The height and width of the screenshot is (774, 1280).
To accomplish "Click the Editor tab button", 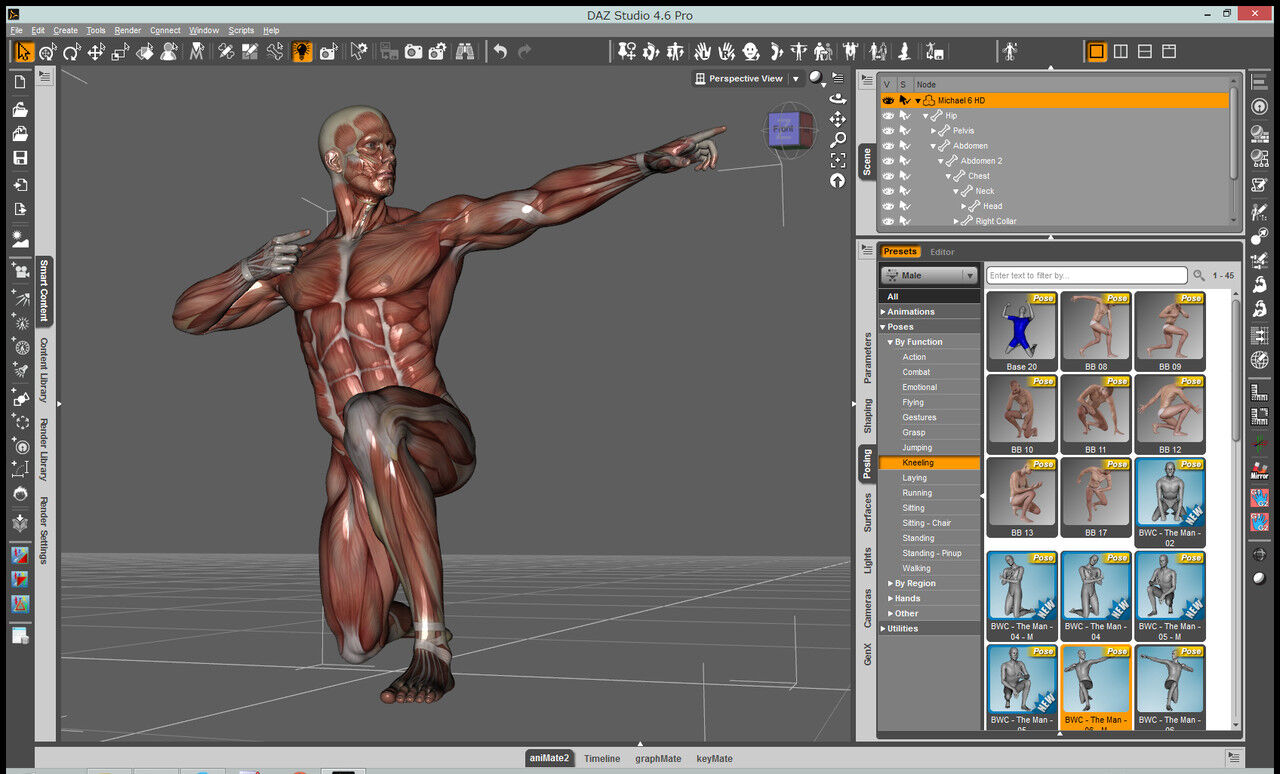I will click(942, 252).
